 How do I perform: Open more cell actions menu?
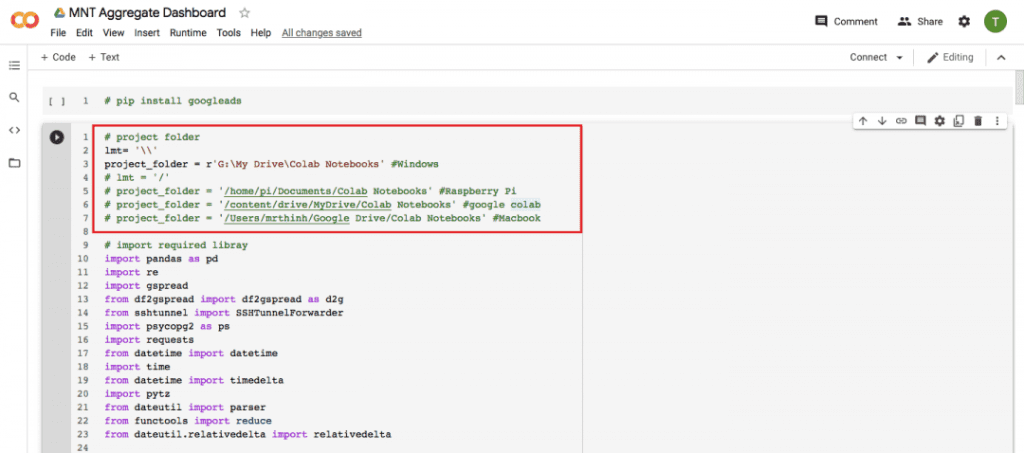[x=997, y=121]
